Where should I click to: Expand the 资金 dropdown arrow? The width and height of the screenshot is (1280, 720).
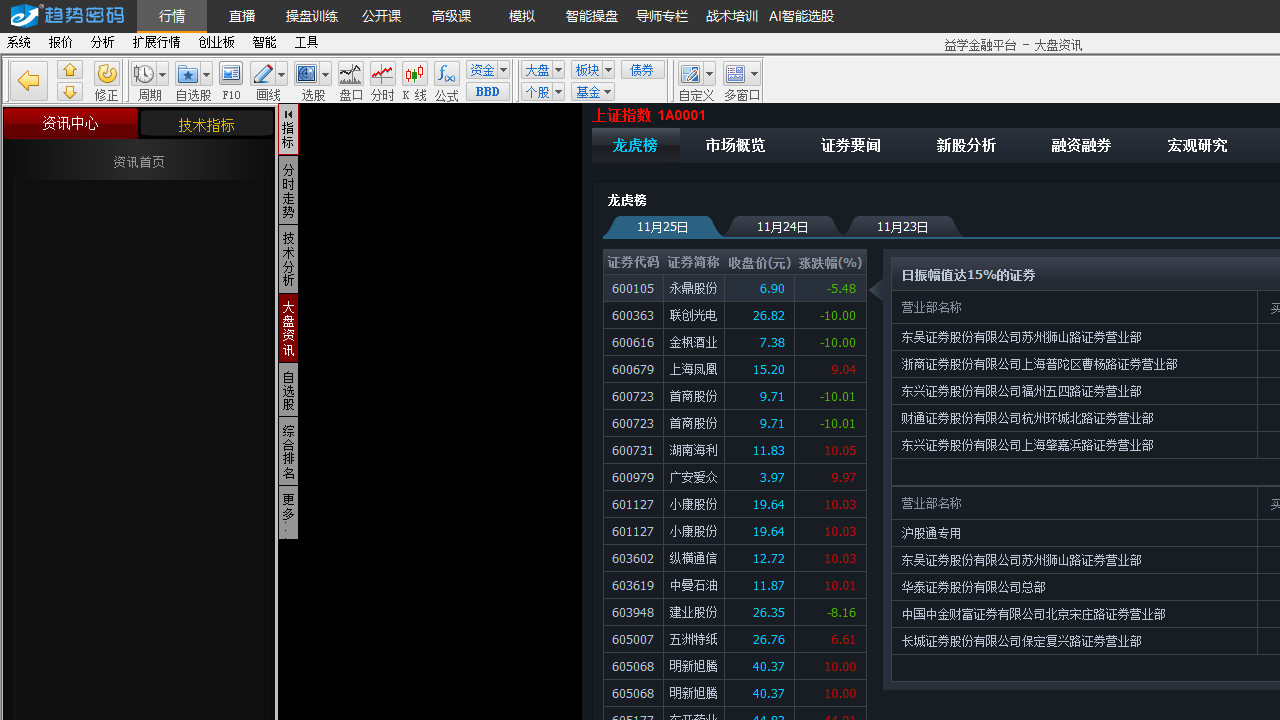pos(503,69)
